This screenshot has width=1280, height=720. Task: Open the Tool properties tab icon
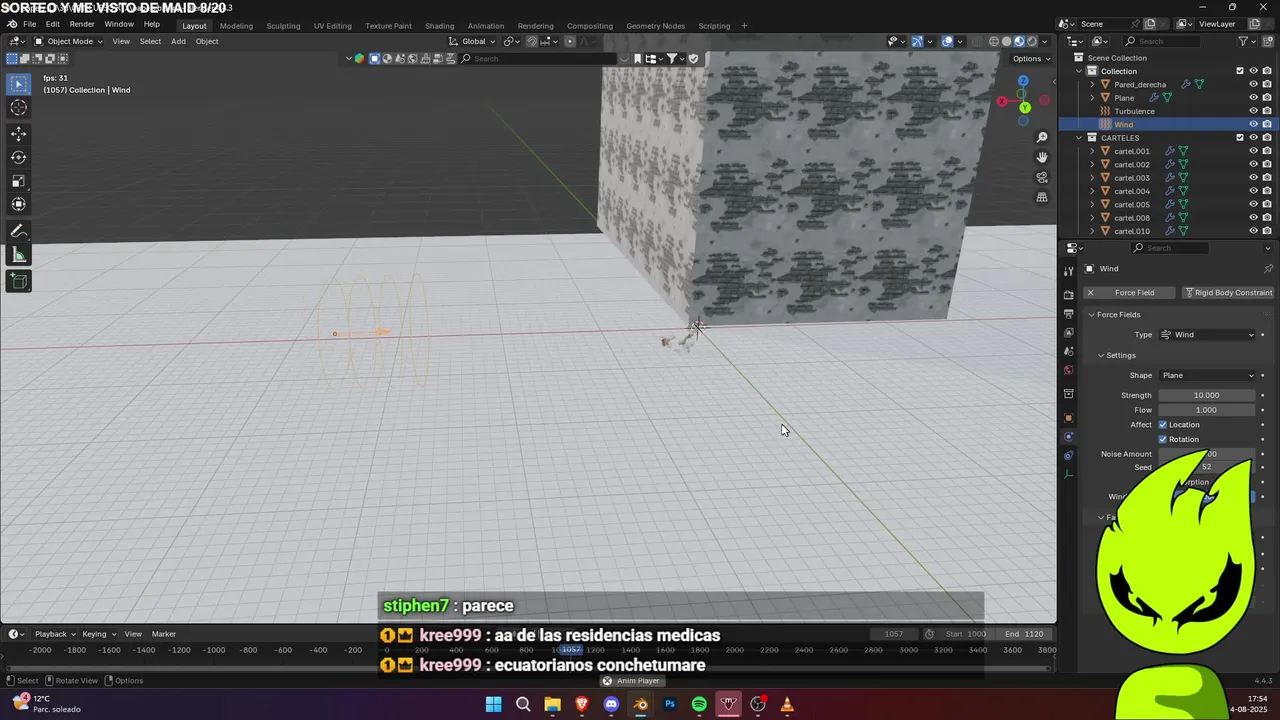pos(1069,271)
